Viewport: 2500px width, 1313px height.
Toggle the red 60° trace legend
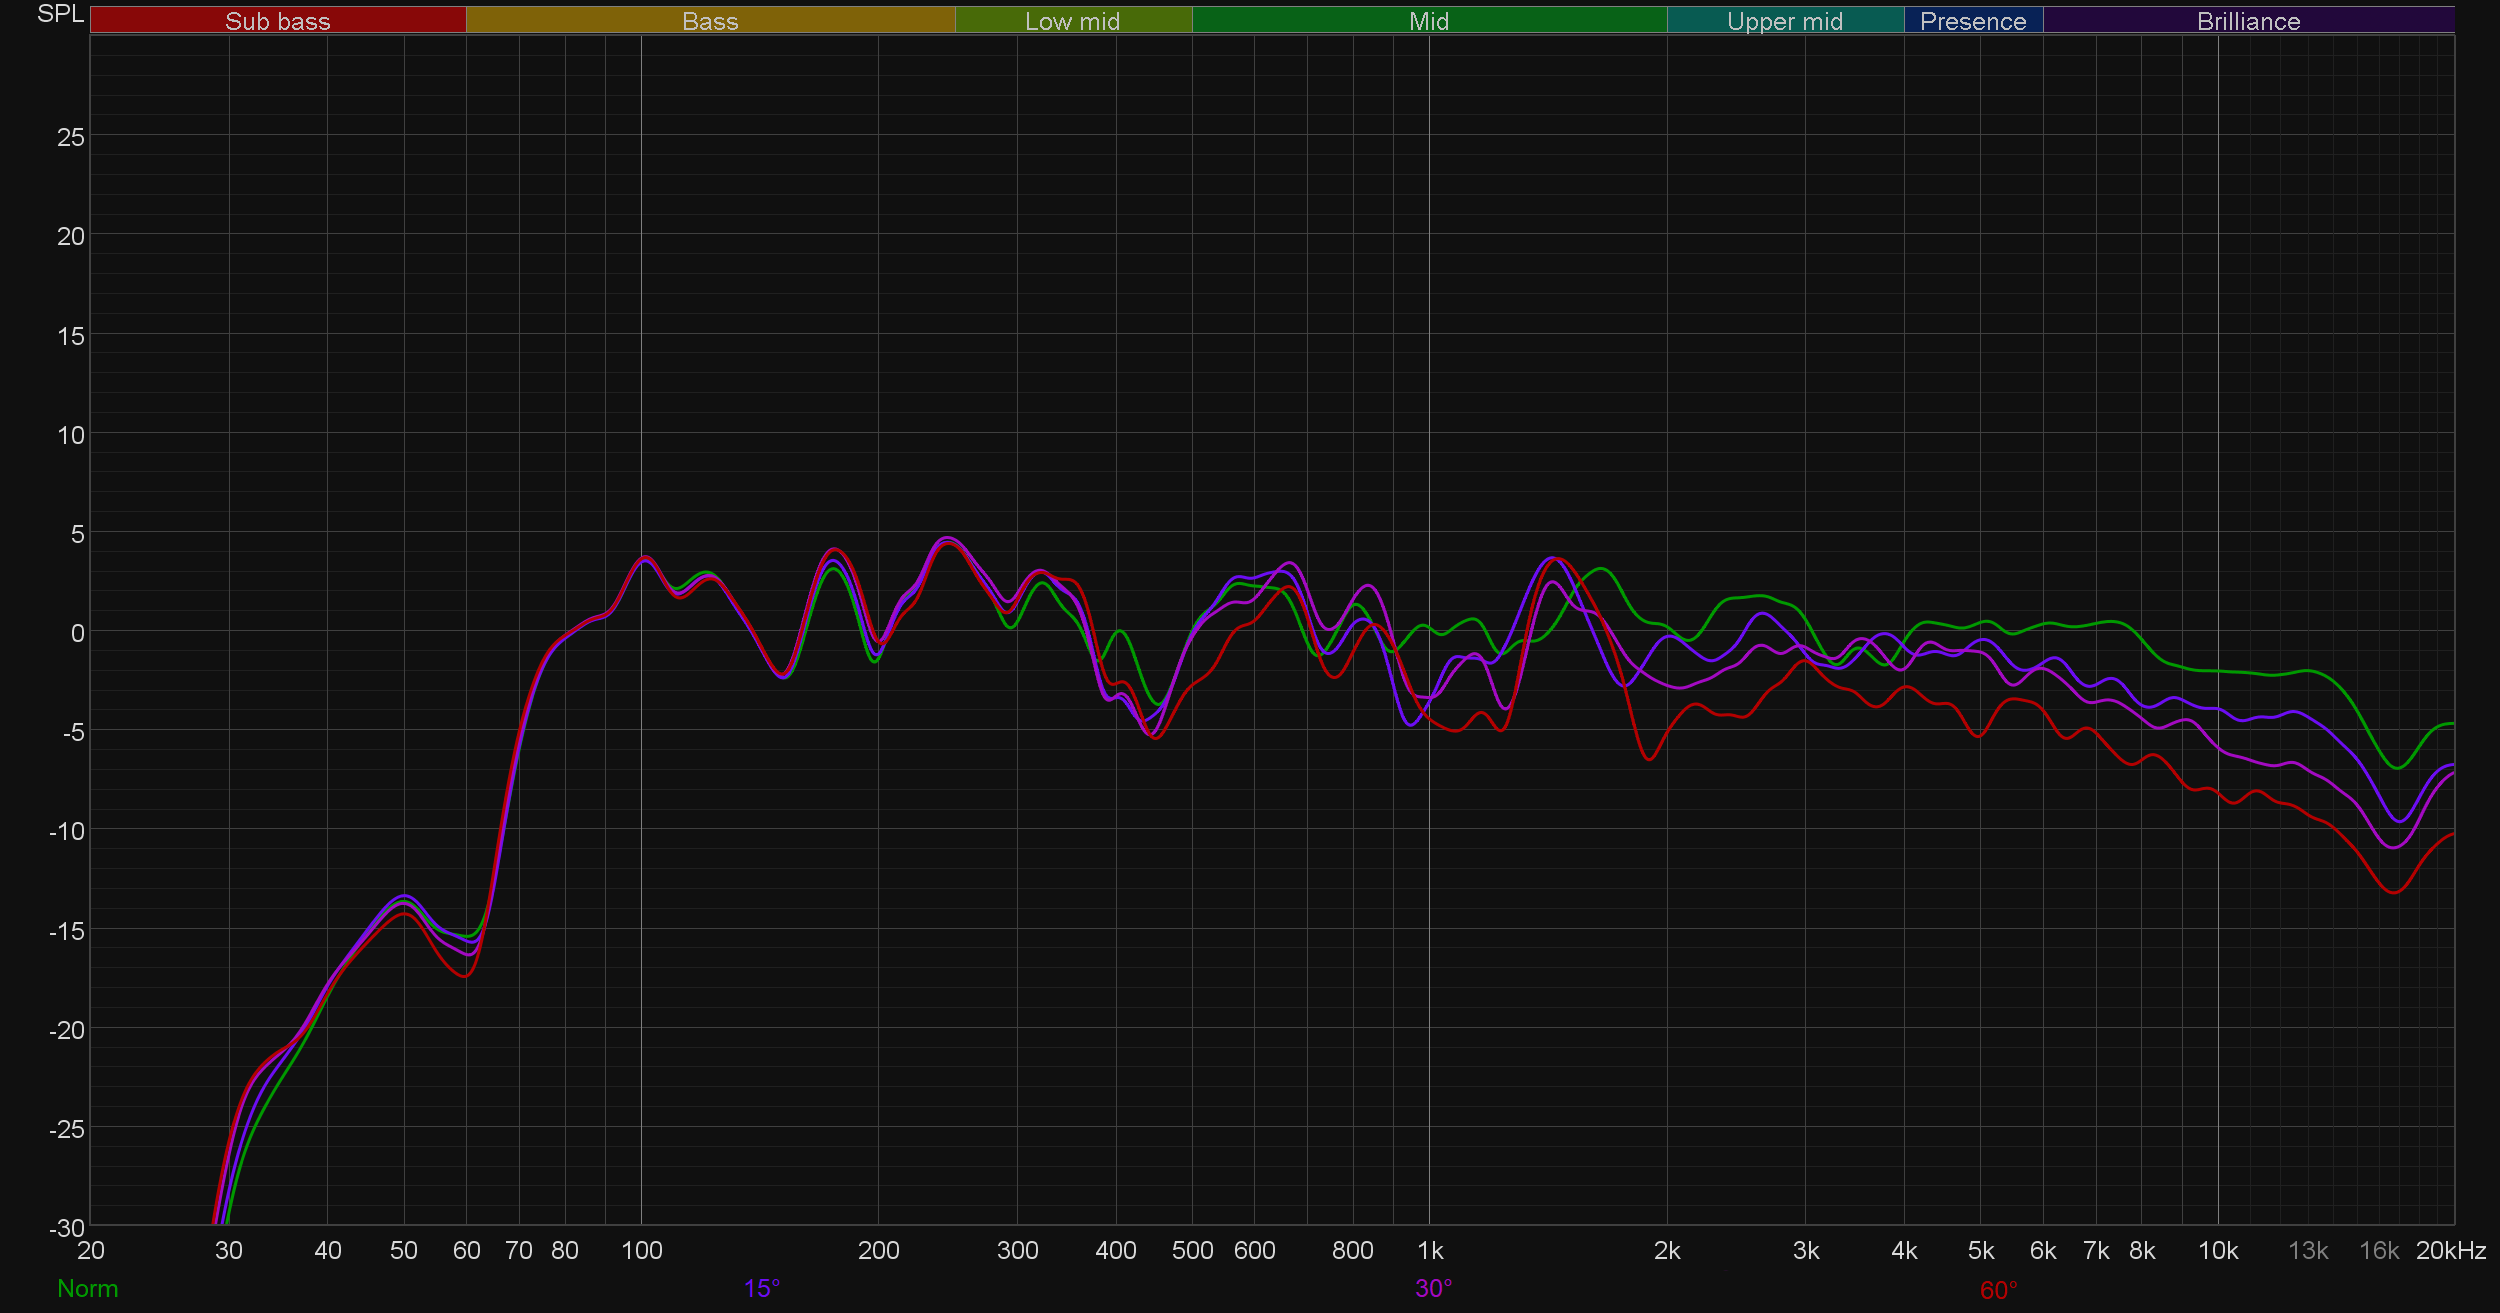tap(1998, 1290)
